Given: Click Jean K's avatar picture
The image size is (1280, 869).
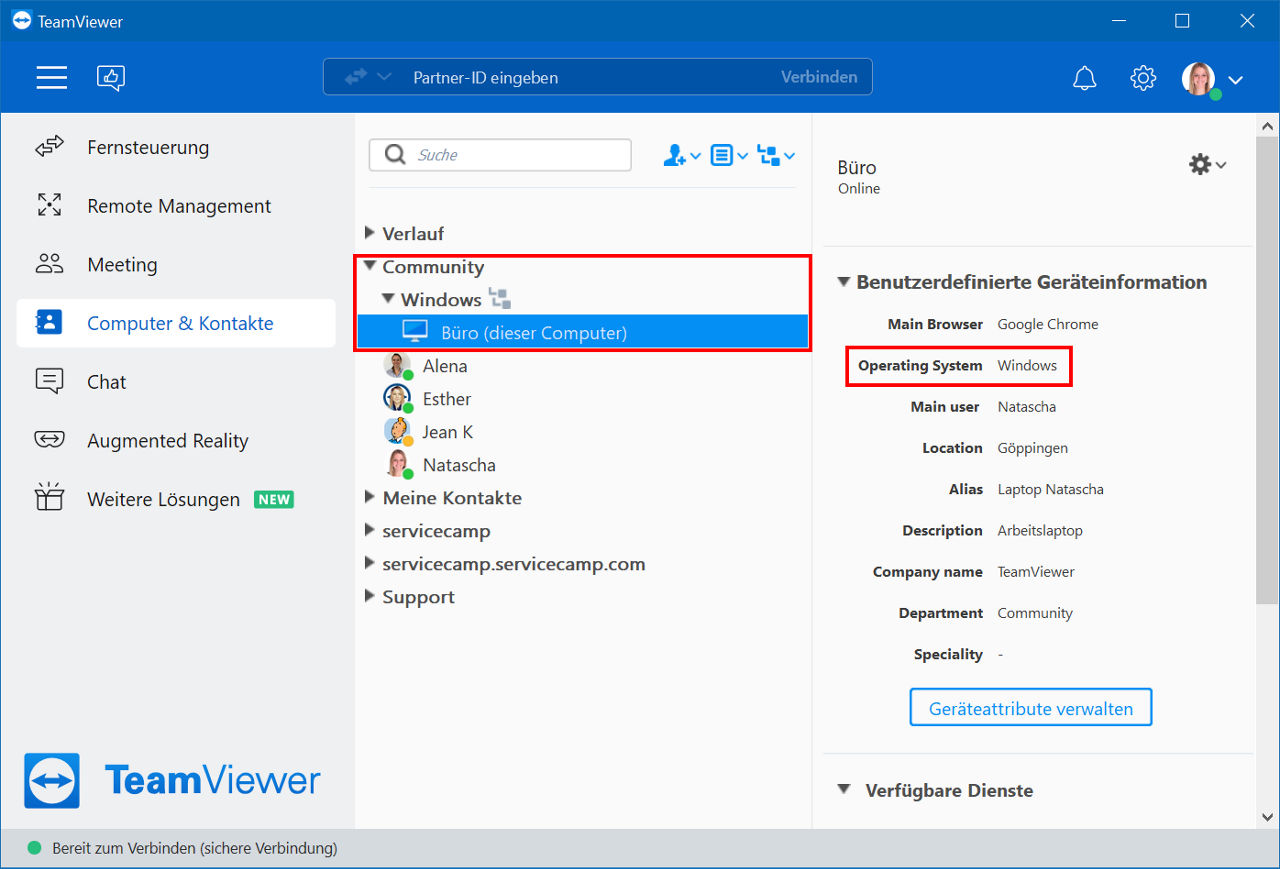Looking at the screenshot, I should (397, 431).
